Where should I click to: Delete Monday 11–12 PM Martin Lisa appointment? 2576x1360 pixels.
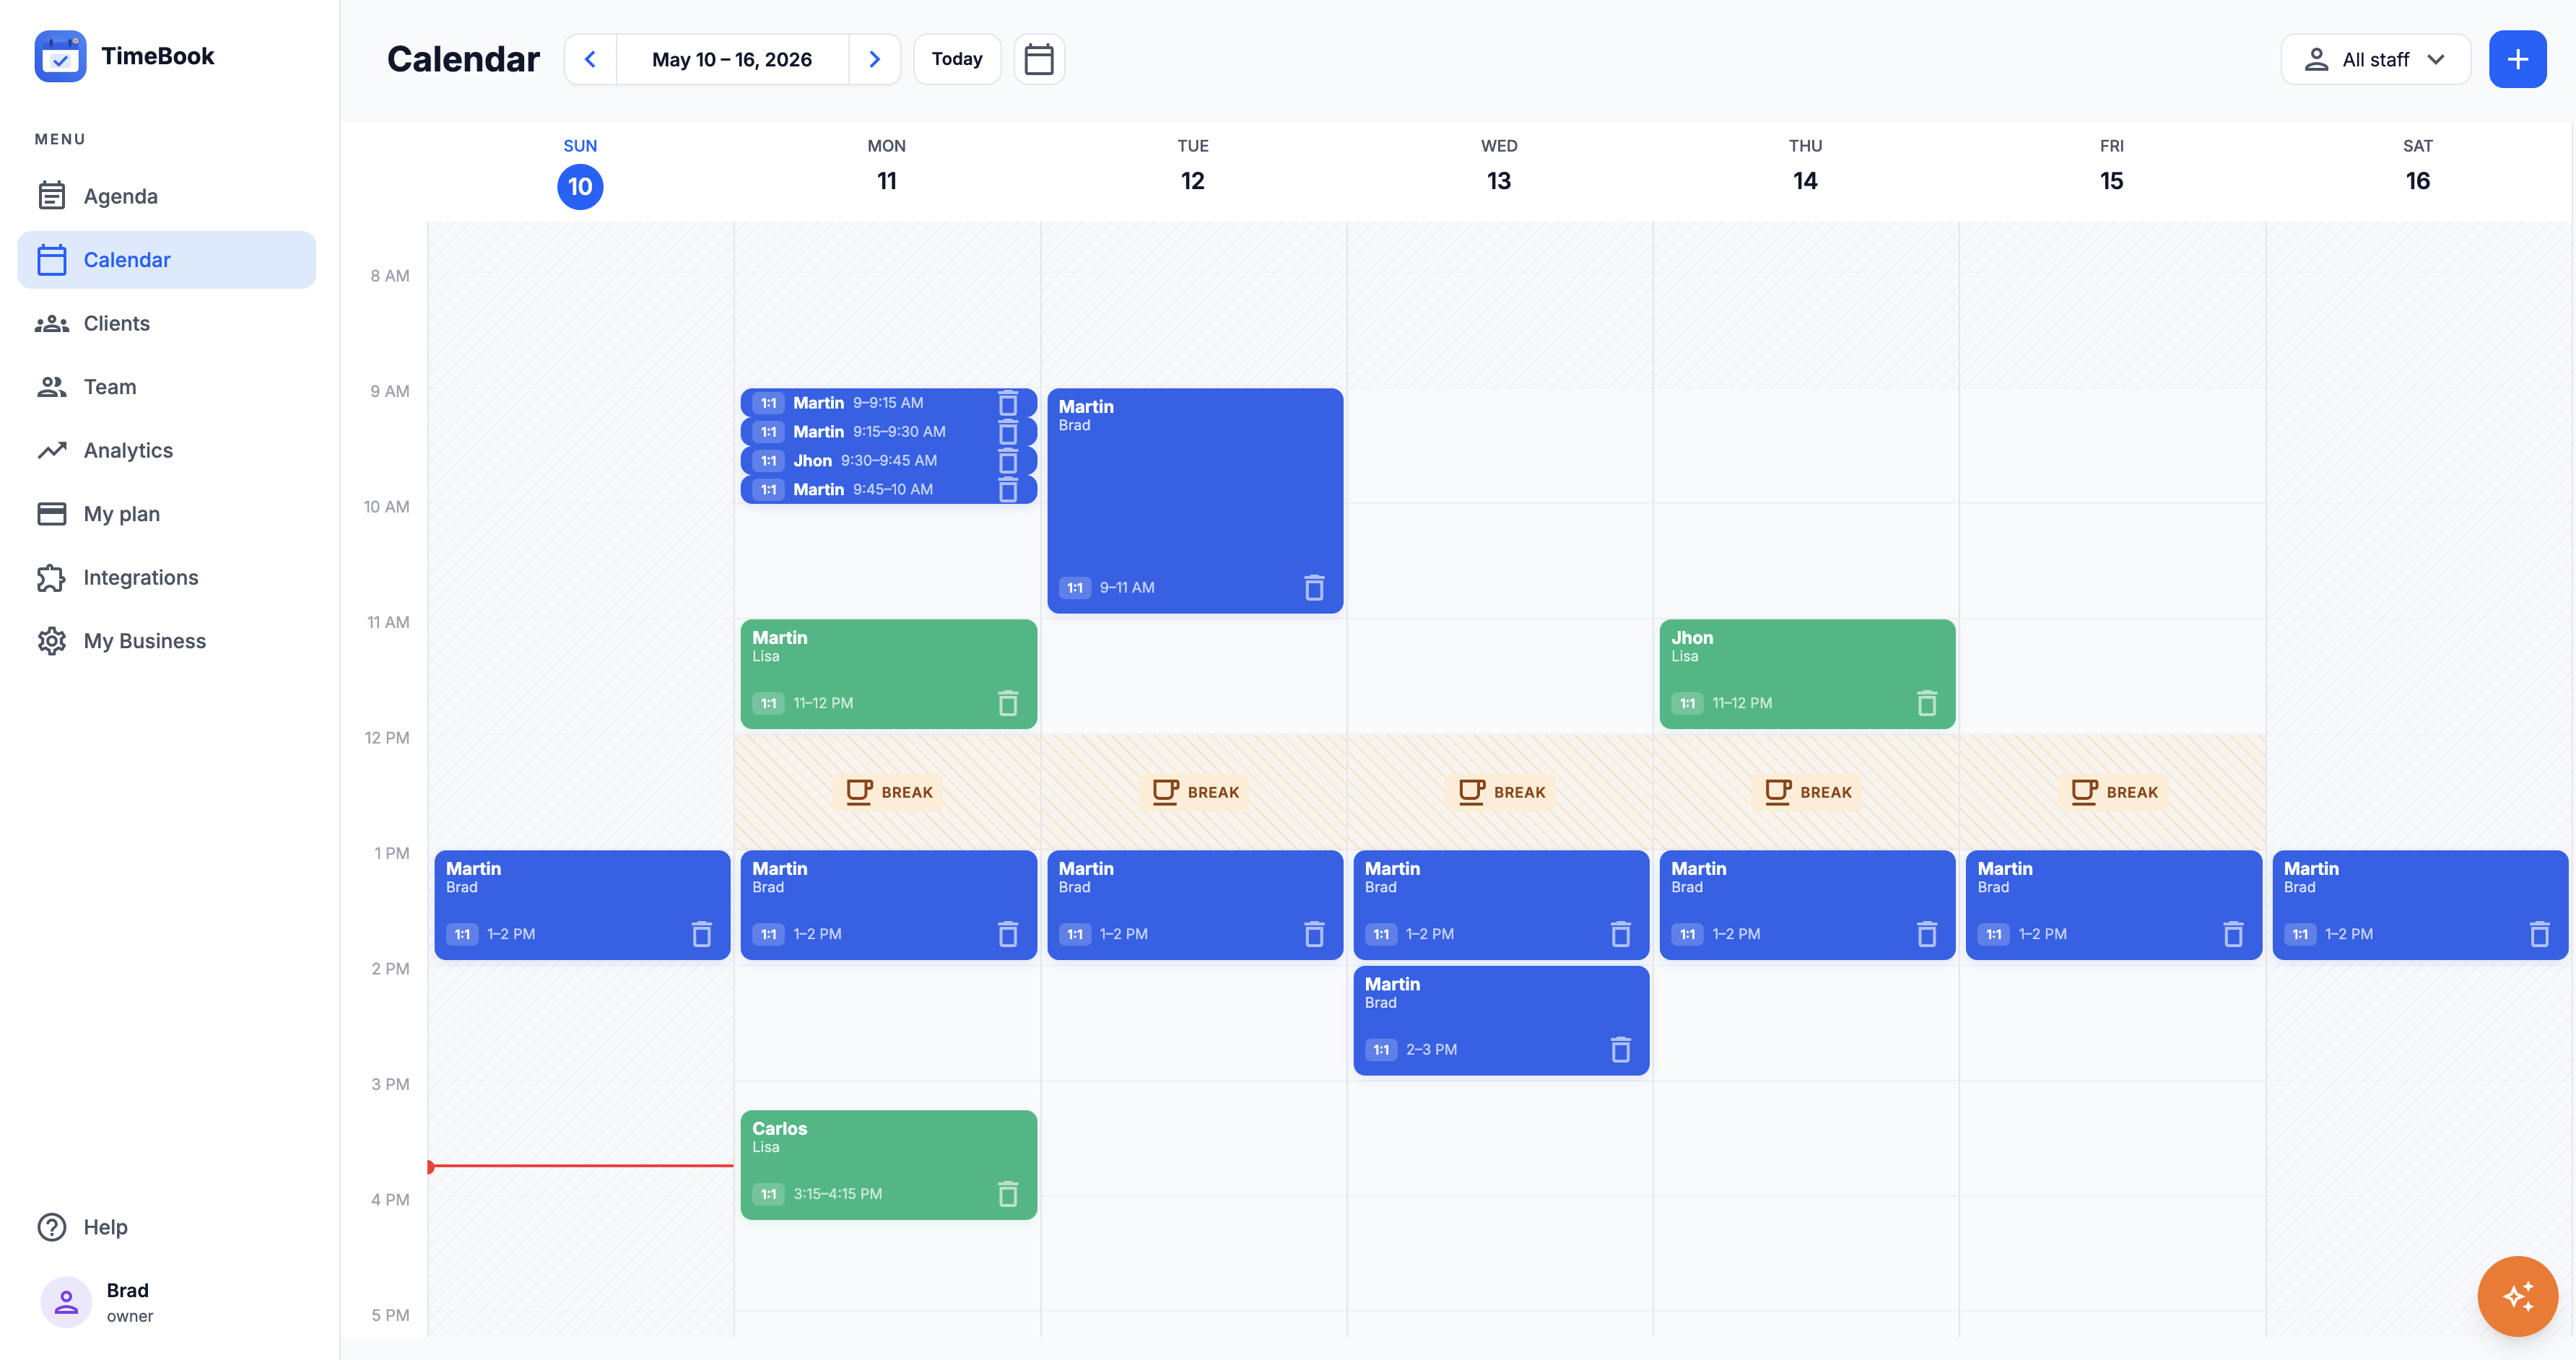point(1008,703)
